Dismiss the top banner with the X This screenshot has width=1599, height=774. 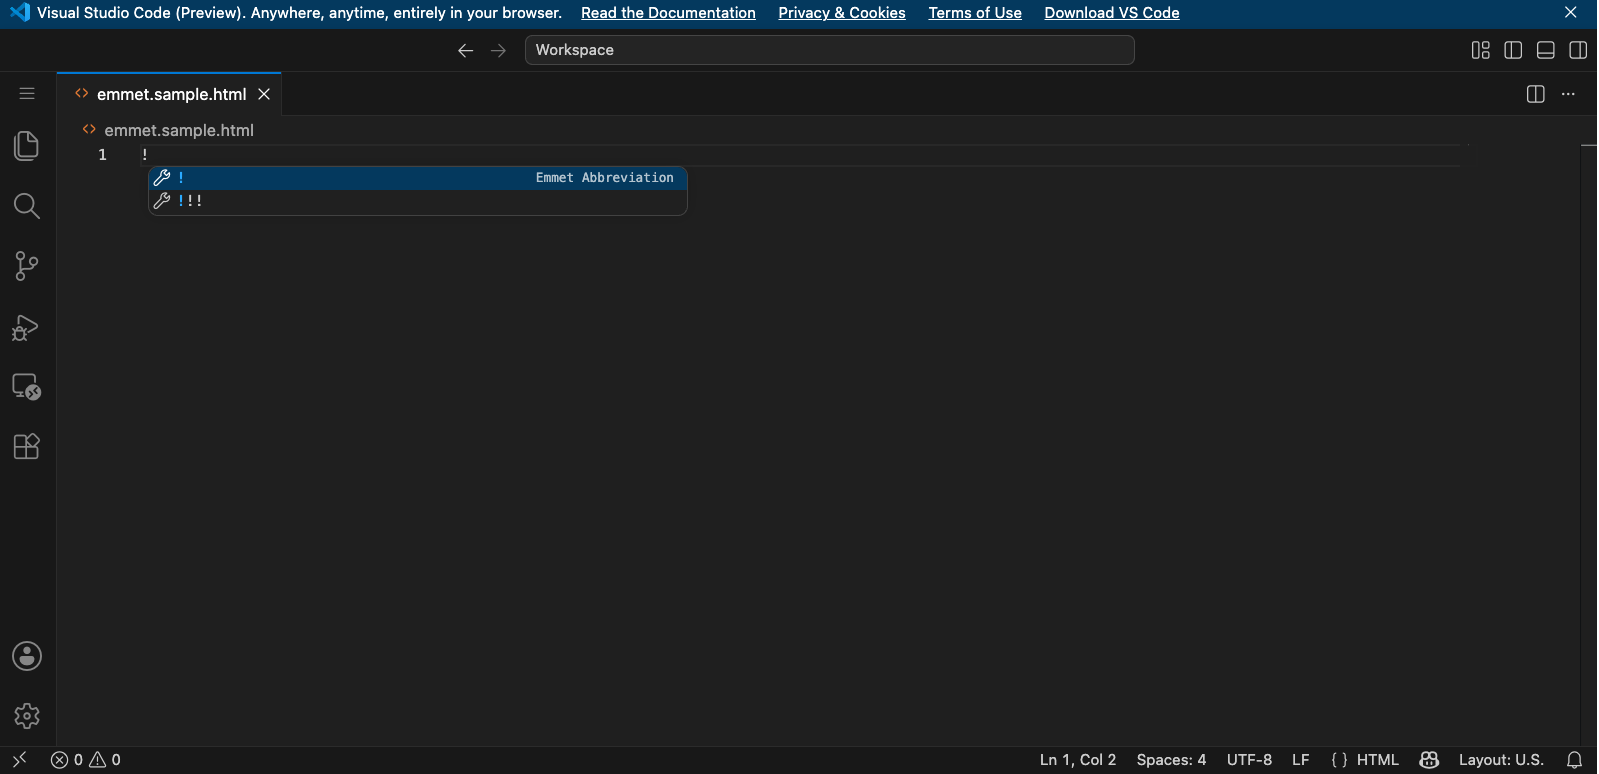(x=1571, y=13)
